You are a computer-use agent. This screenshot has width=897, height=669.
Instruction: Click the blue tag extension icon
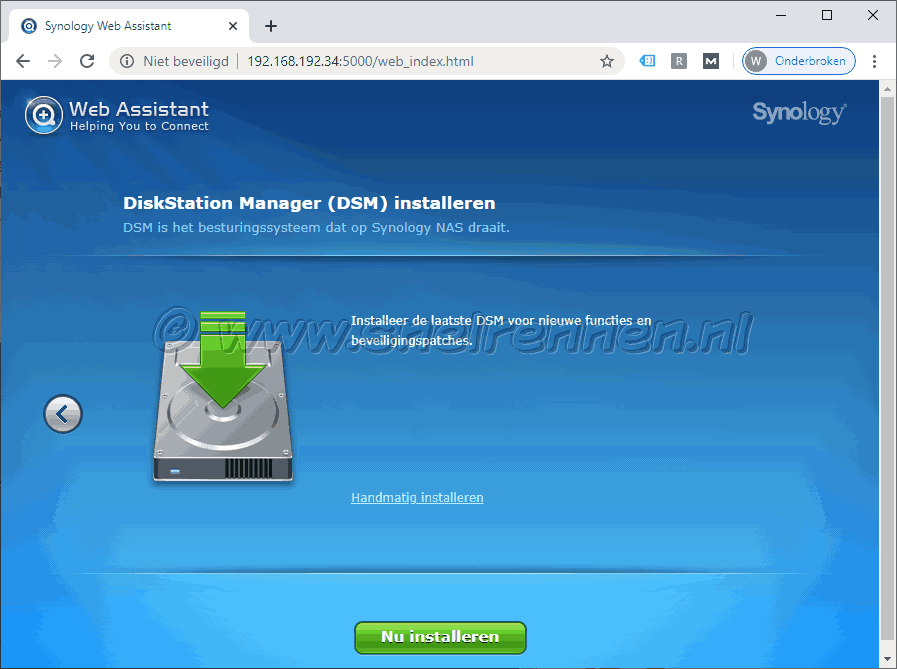tap(647, 61)
